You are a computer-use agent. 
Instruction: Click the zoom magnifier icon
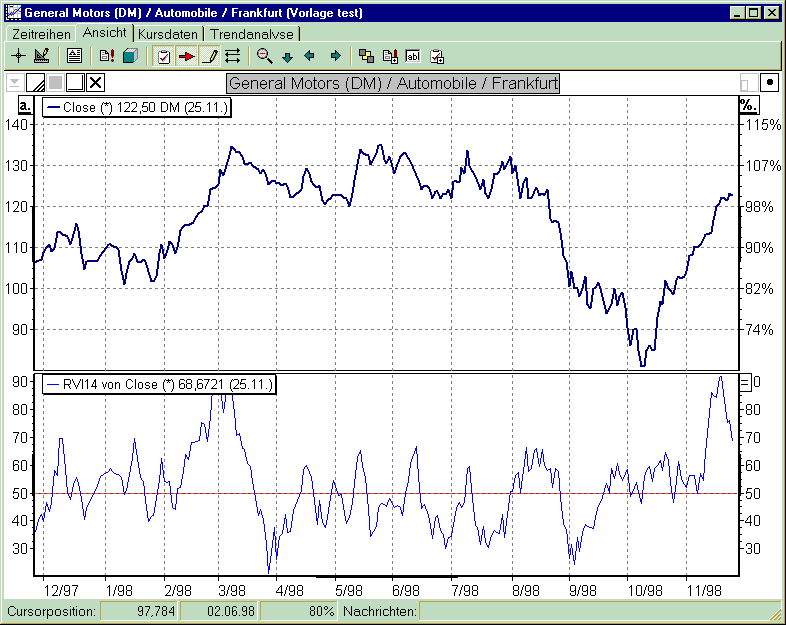[264, 56]
